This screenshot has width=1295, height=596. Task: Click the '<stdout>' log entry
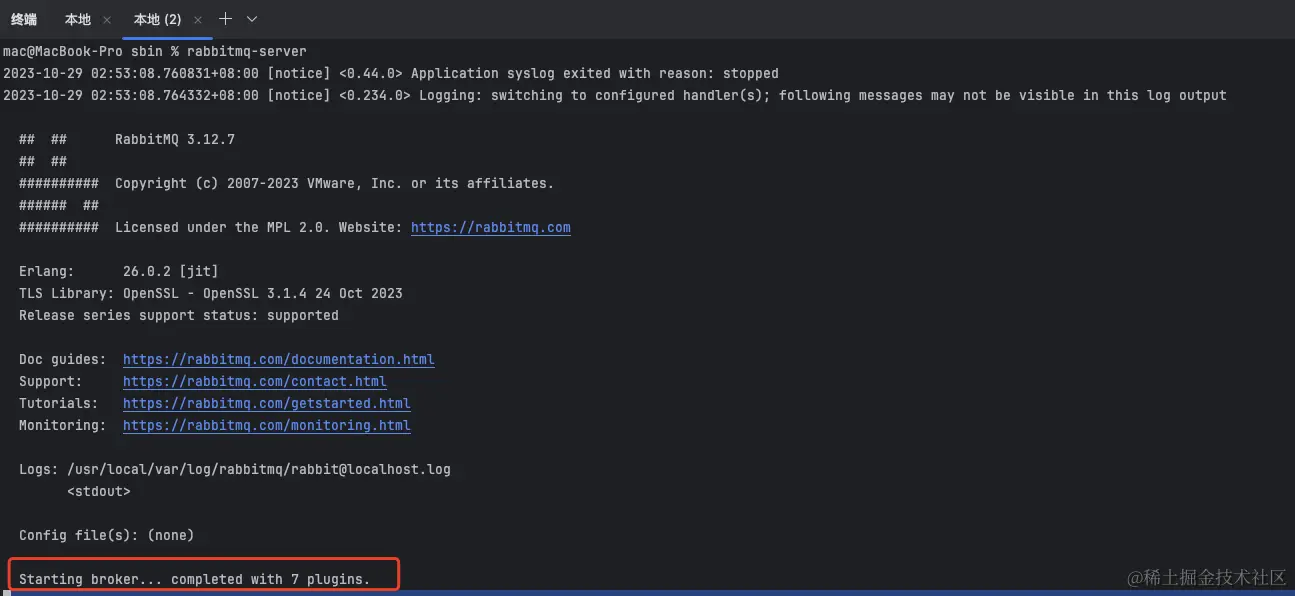pyautogui.click(x=99, y=491)
